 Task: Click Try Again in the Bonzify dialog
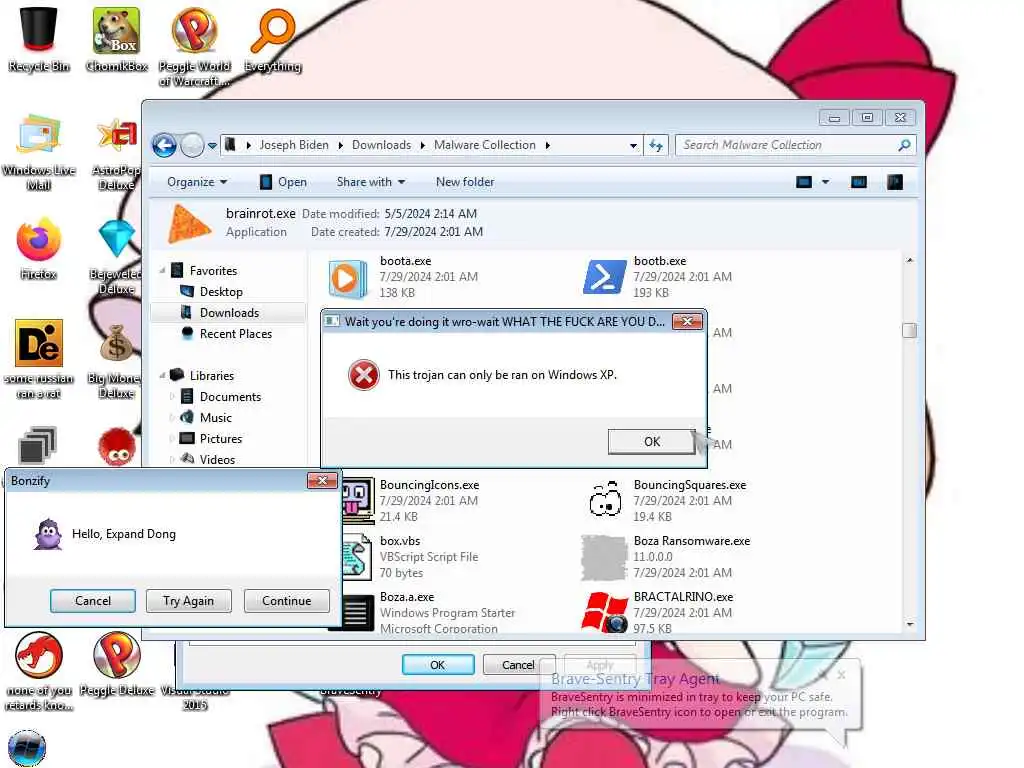(x=188, y=601)
